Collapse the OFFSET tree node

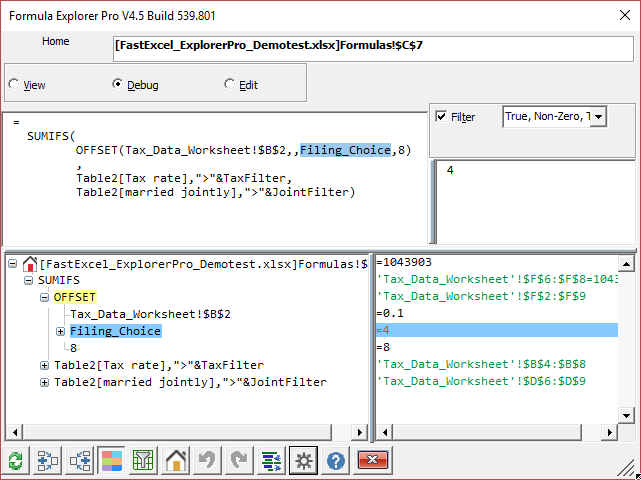[x=44, y=297]
